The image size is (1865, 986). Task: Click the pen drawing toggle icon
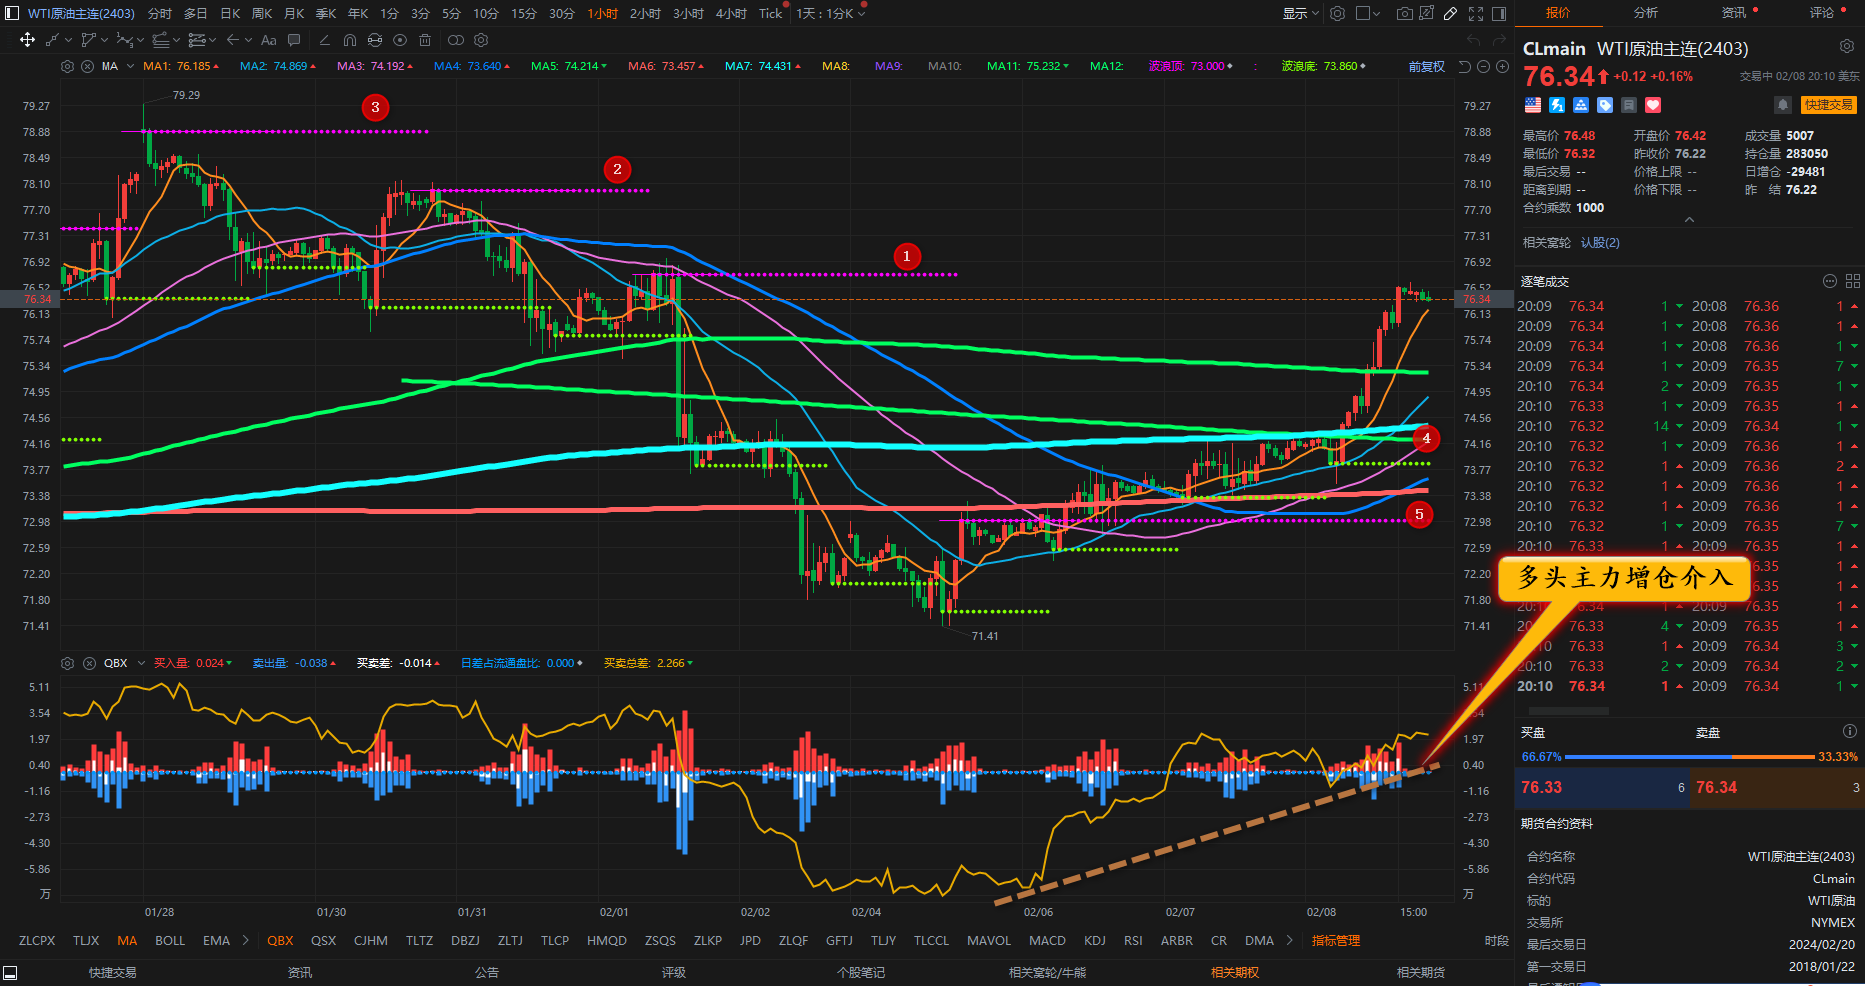click(x=1450, y=13)
